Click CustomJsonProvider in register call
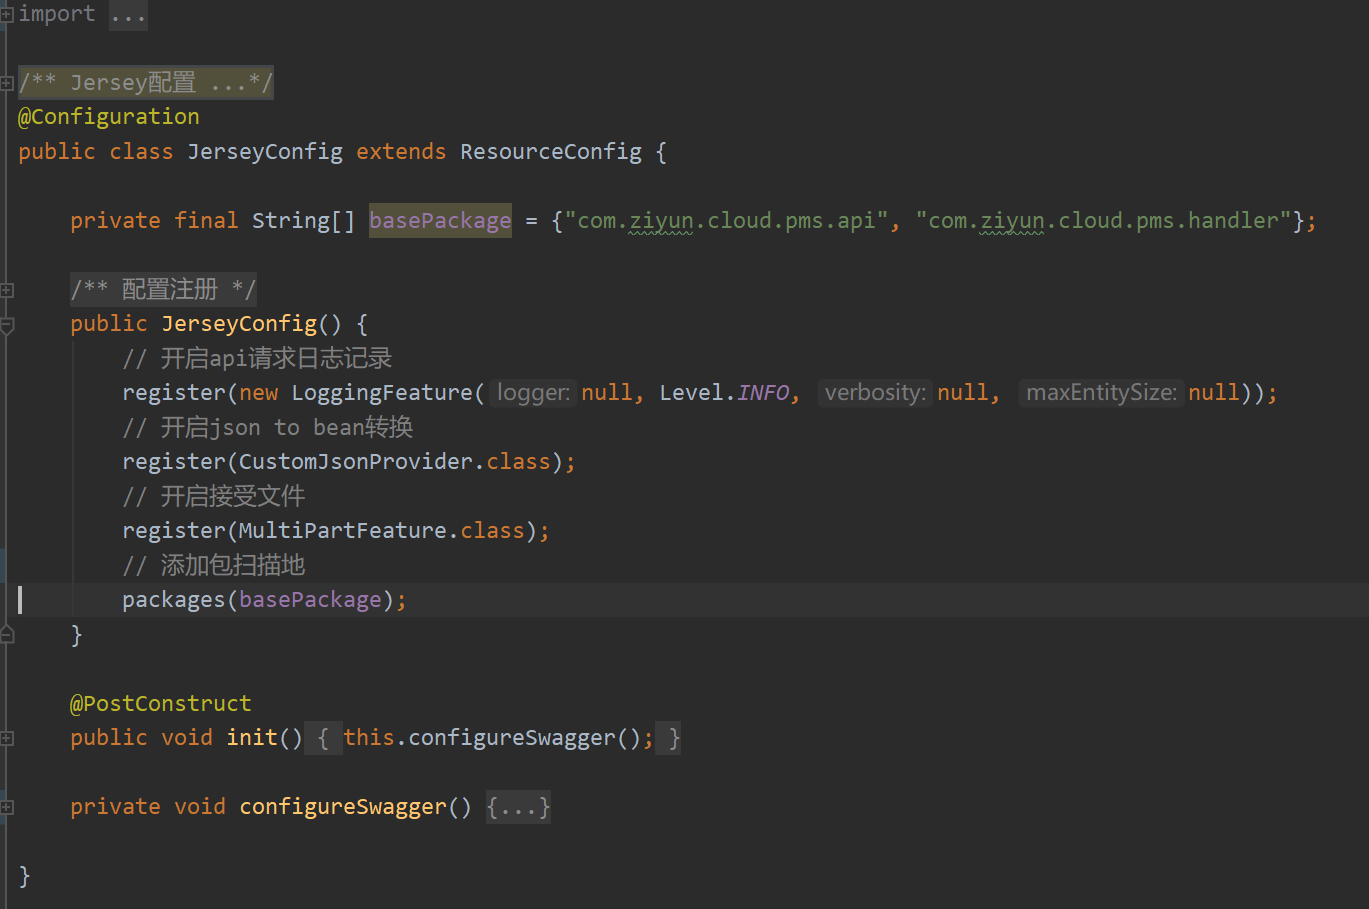 click(x=355, y=462)
